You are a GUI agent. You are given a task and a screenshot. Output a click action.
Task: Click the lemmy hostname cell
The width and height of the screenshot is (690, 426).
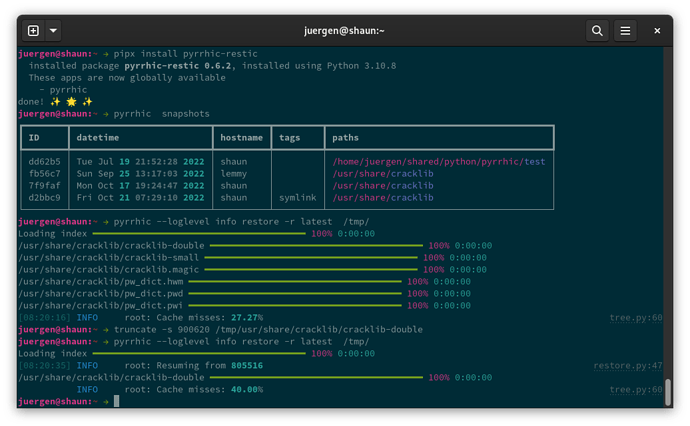(x=234, y=173)
